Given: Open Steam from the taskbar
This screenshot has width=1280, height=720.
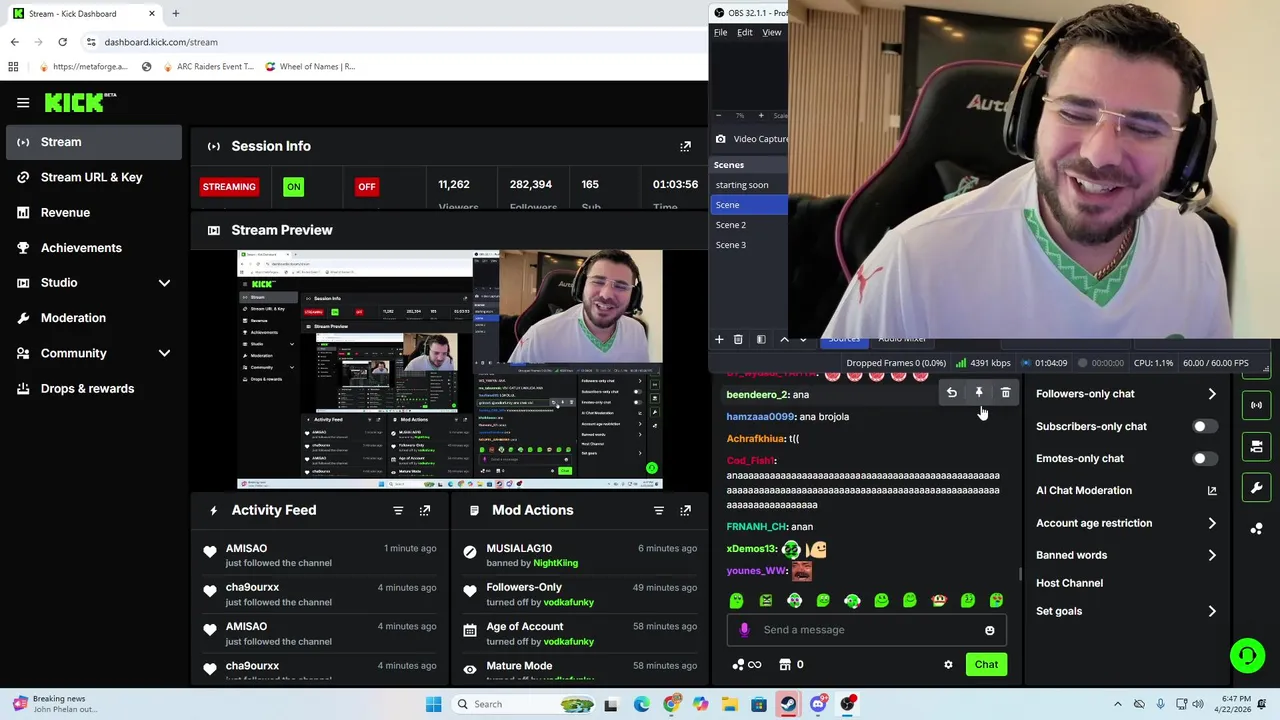Looking at the screenshot, I should pos(788,704).
